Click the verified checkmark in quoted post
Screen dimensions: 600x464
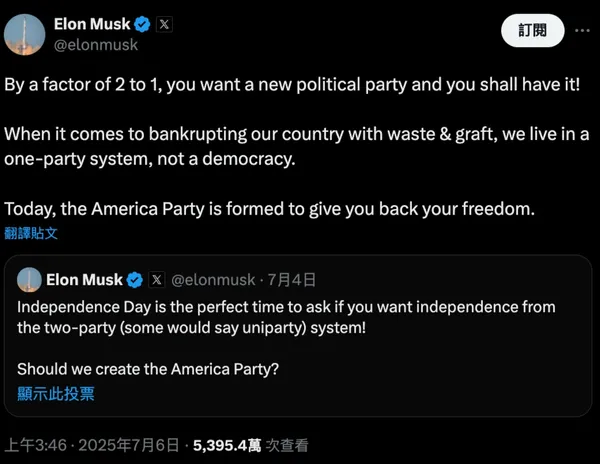[x=134, y=280]
